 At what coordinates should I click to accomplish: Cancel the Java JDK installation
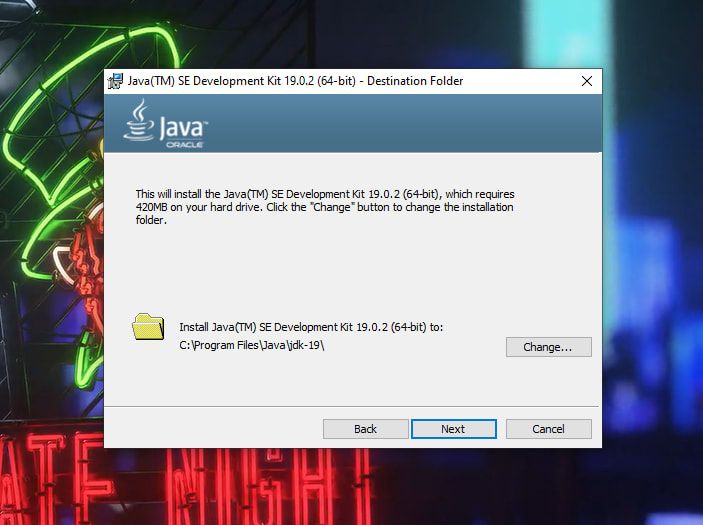pos(549,429)
